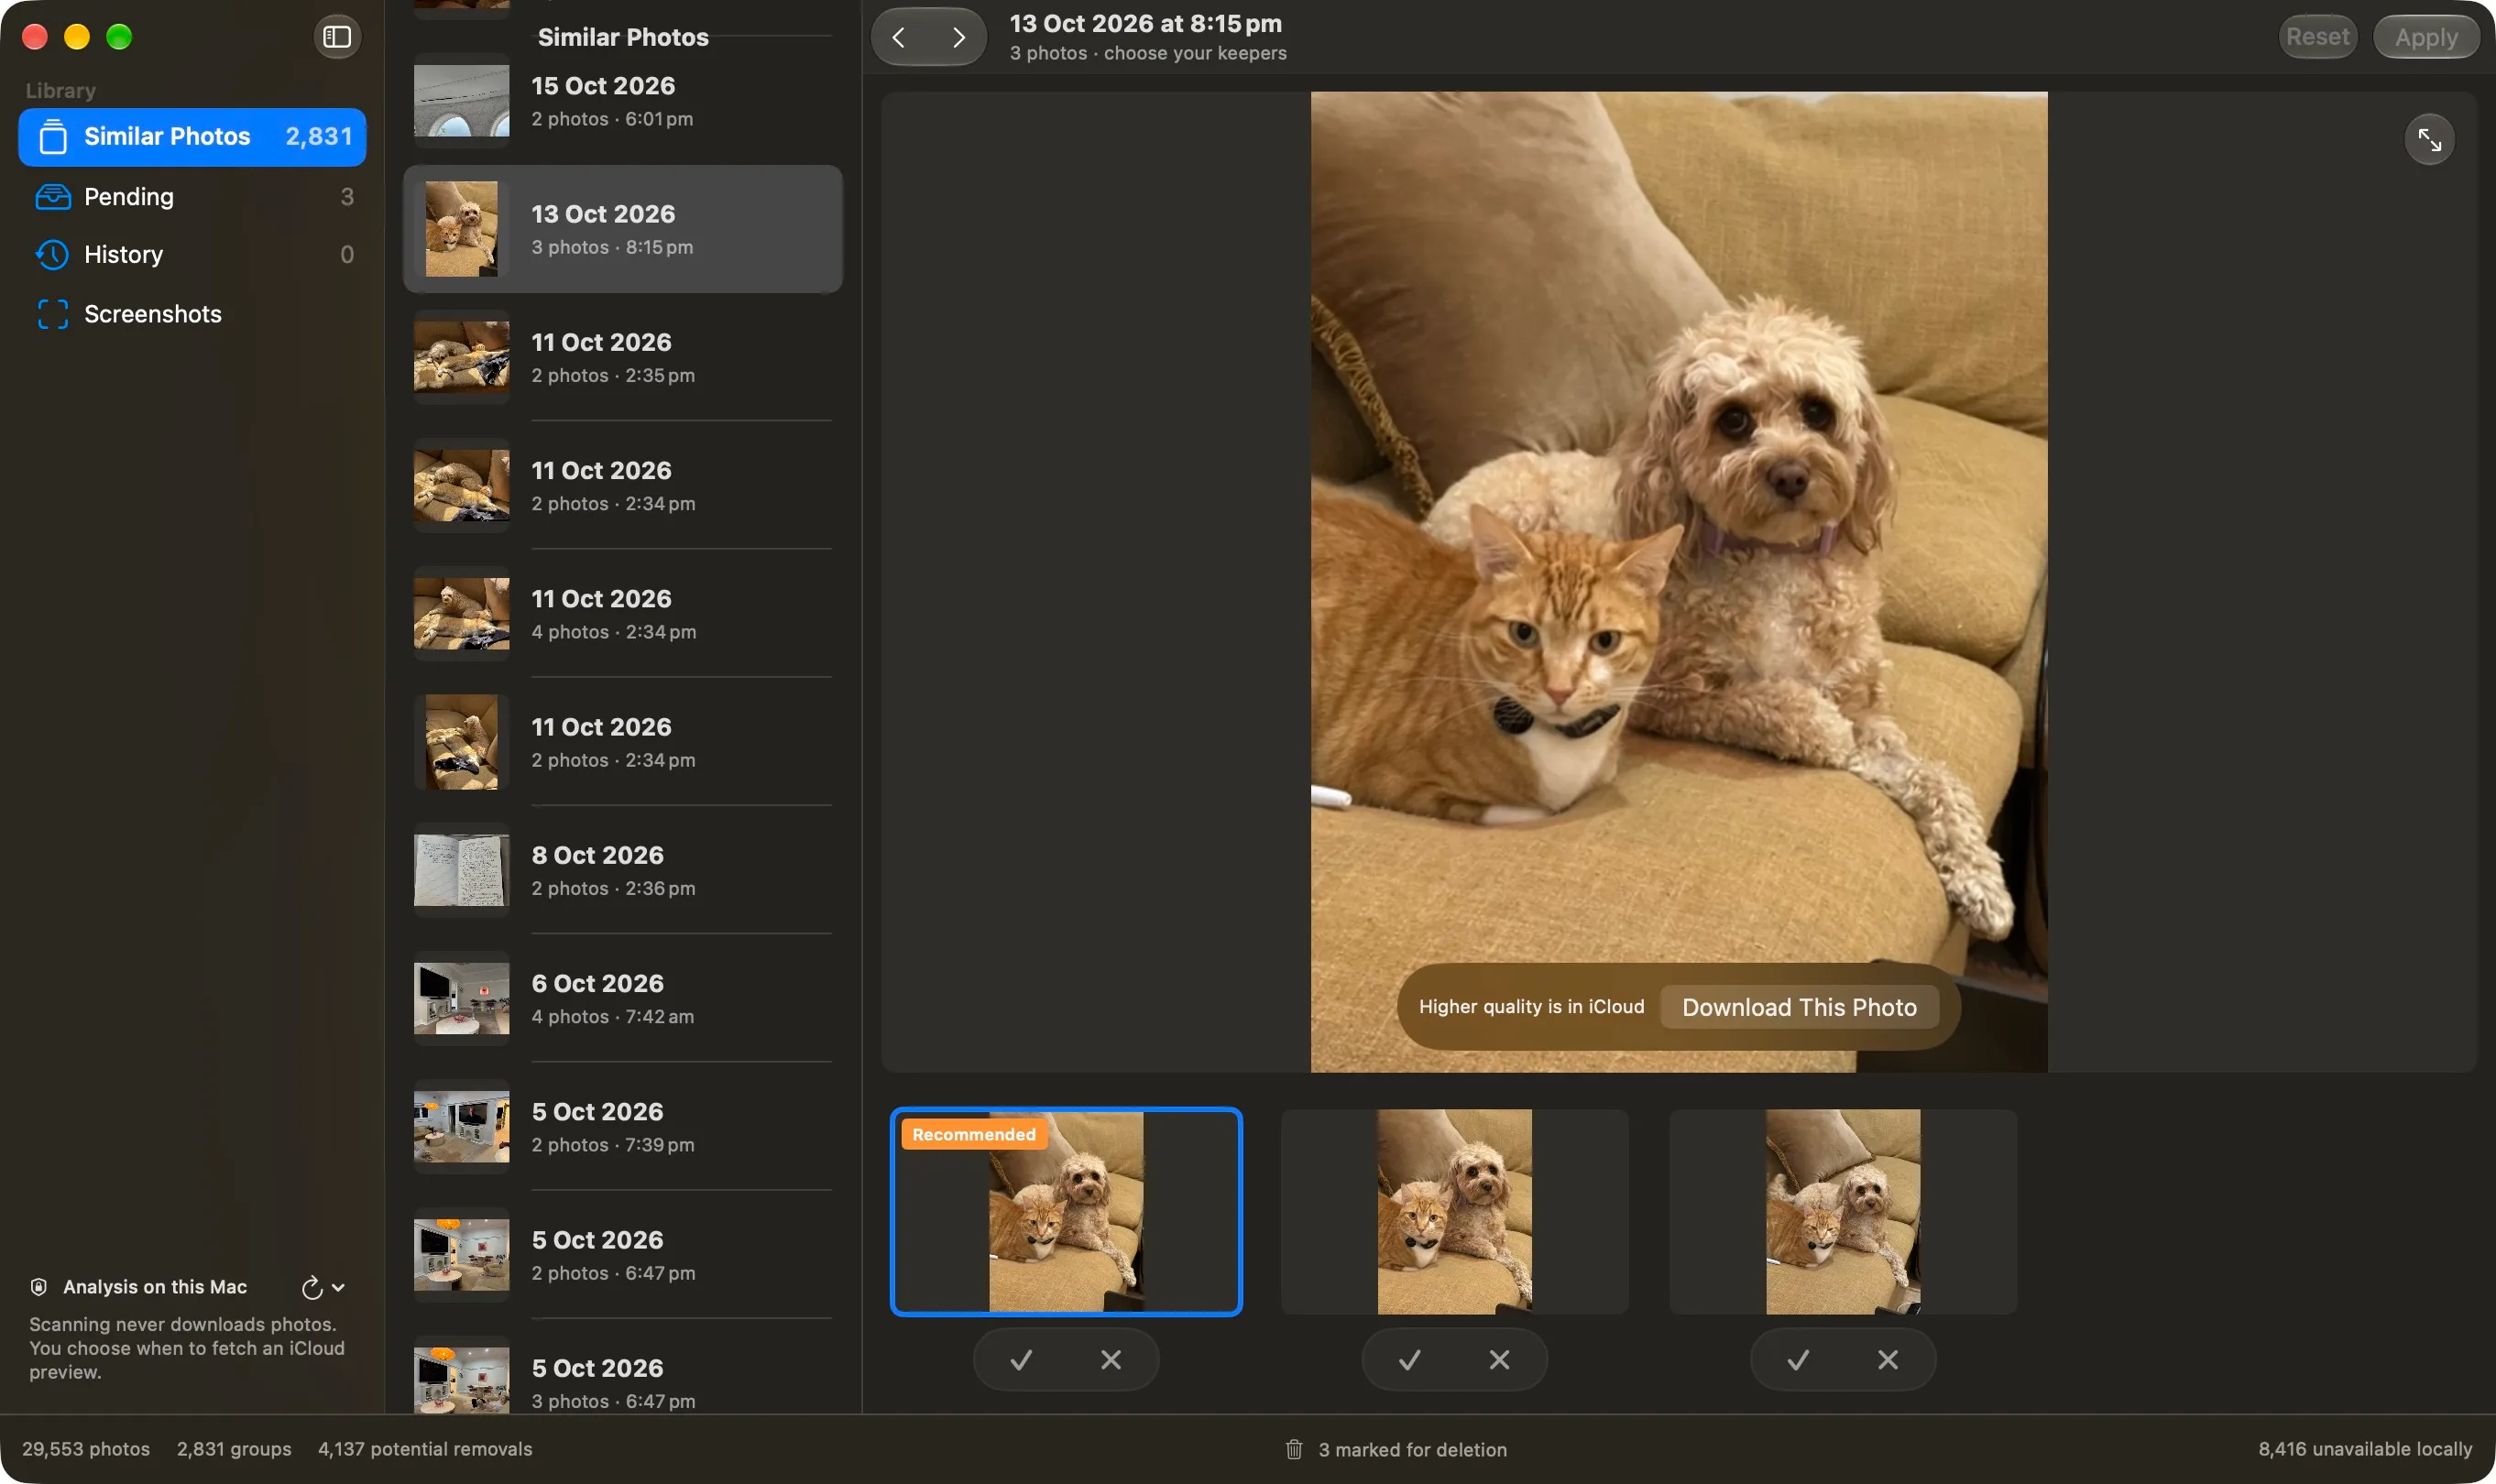Expand the photo preview to full view
This screenshot has width=2496, height=1484.
click(2429, 140)
